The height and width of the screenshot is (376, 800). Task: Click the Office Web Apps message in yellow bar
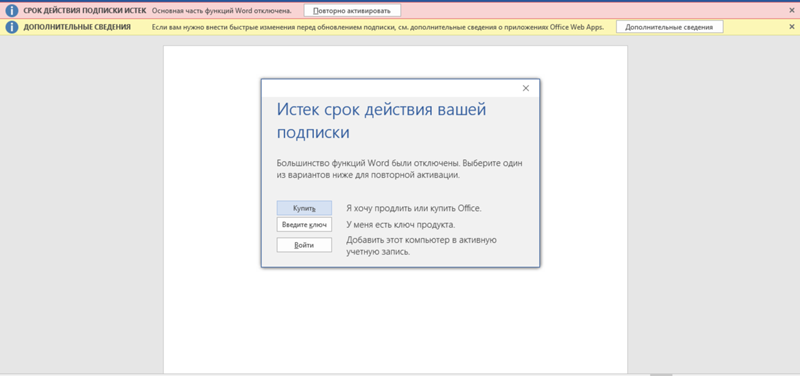(x=378, y=27)
